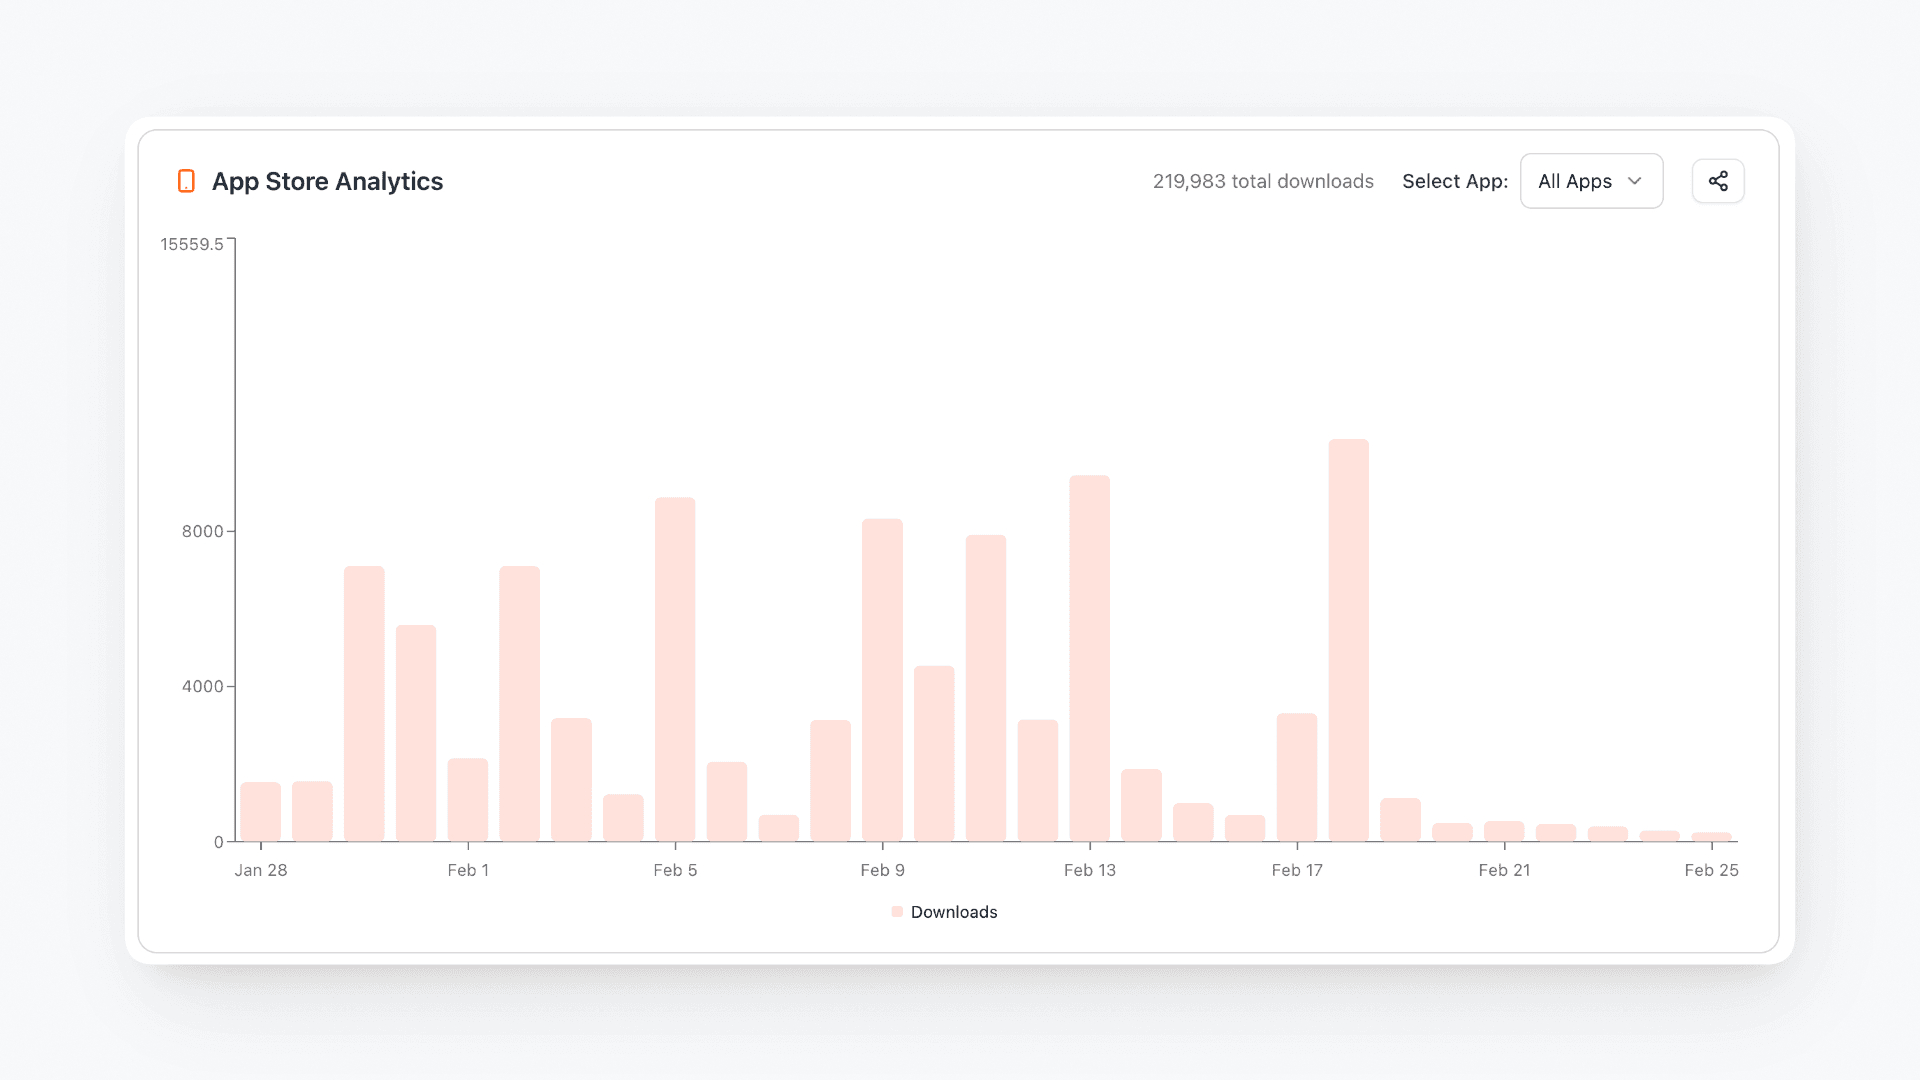Click the Feb 13 tall download bar
The image size is (1920, 1080).
(x=1089, y=660)
